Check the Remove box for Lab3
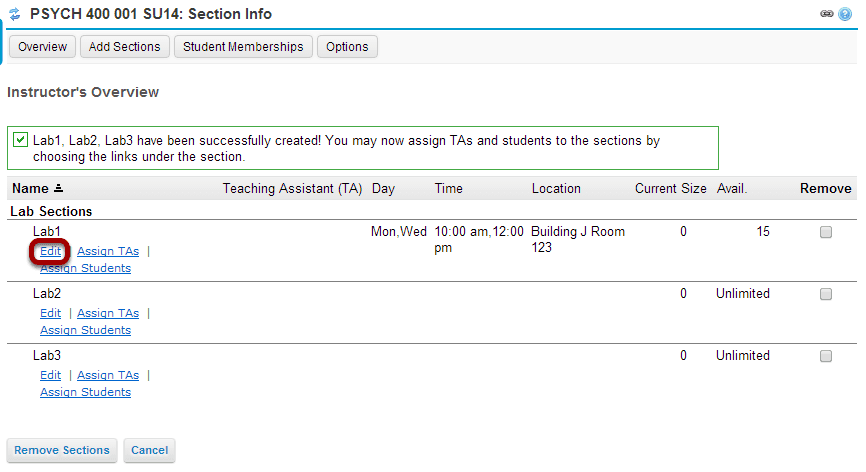Image resolution: width=866 pixels, height=472 pixels. tap(826, 356)
